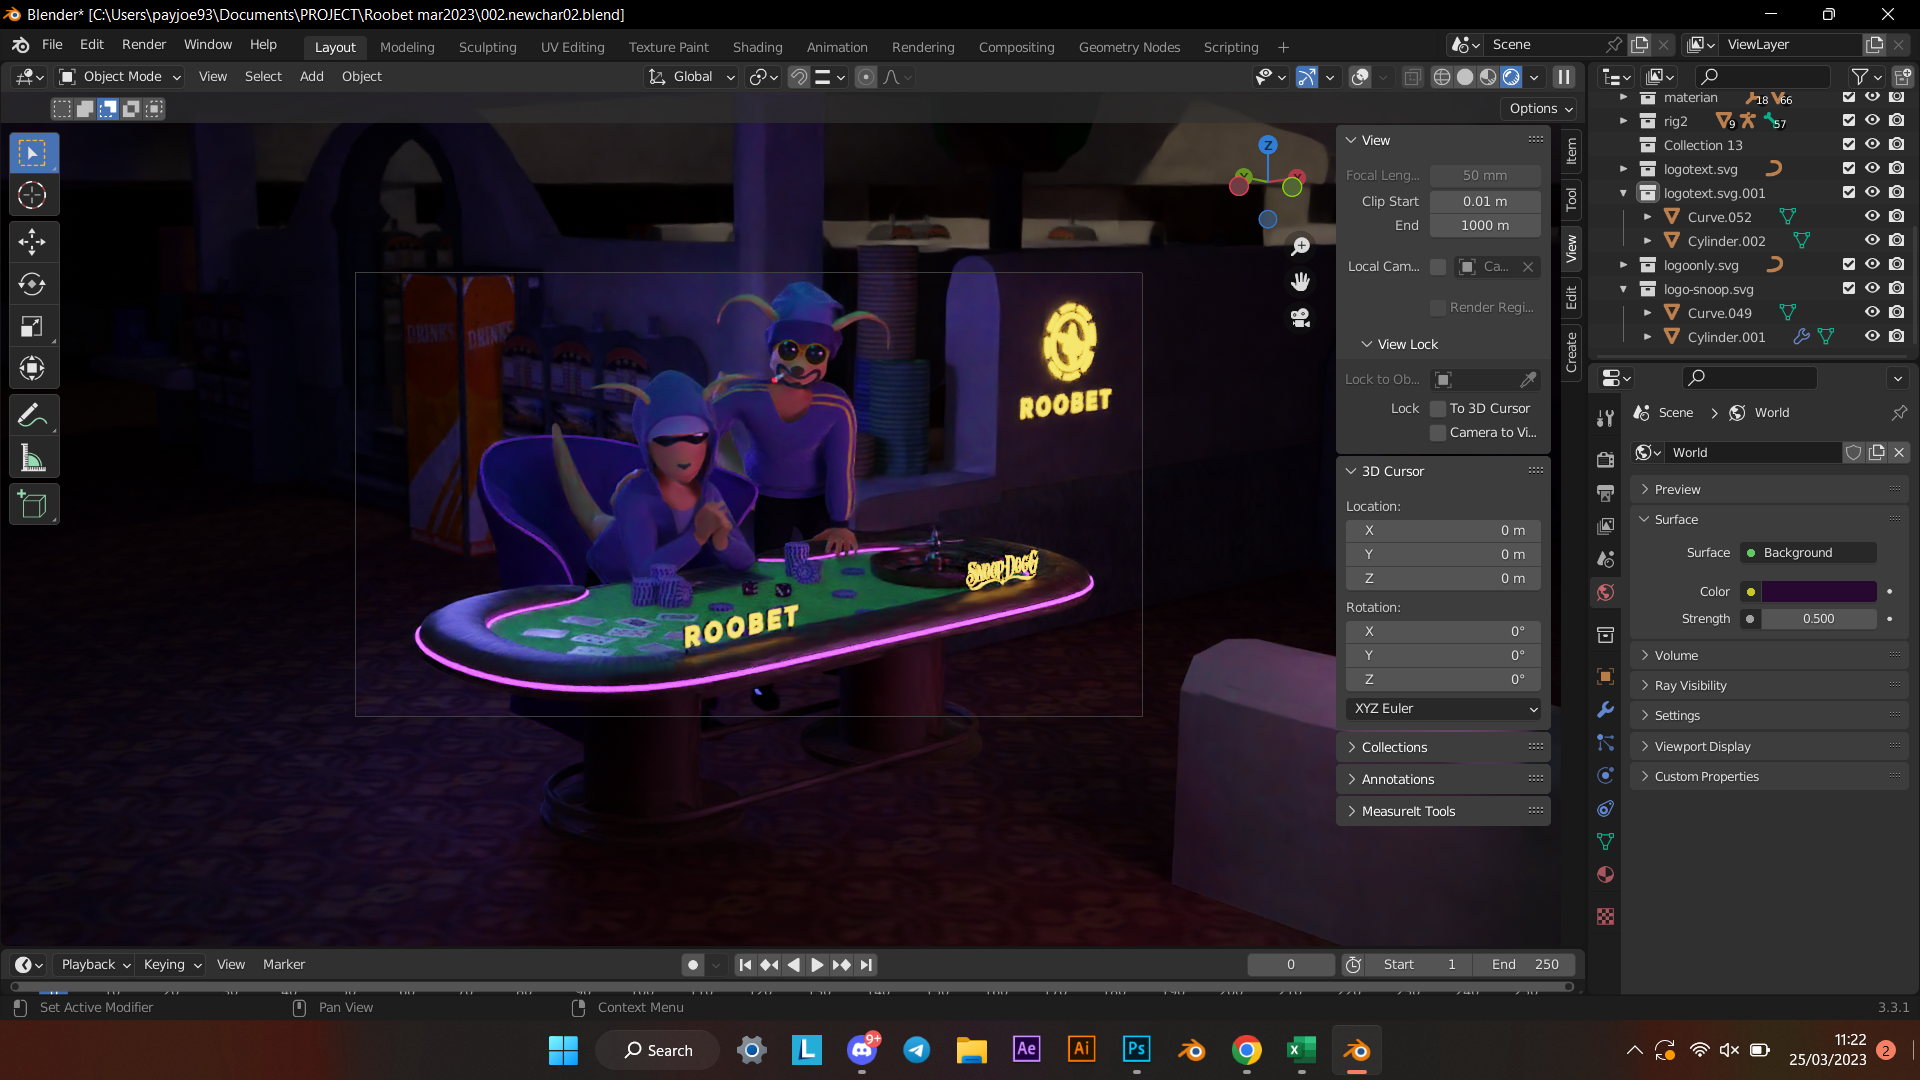Activate the Scale tool

coord(33,326)
